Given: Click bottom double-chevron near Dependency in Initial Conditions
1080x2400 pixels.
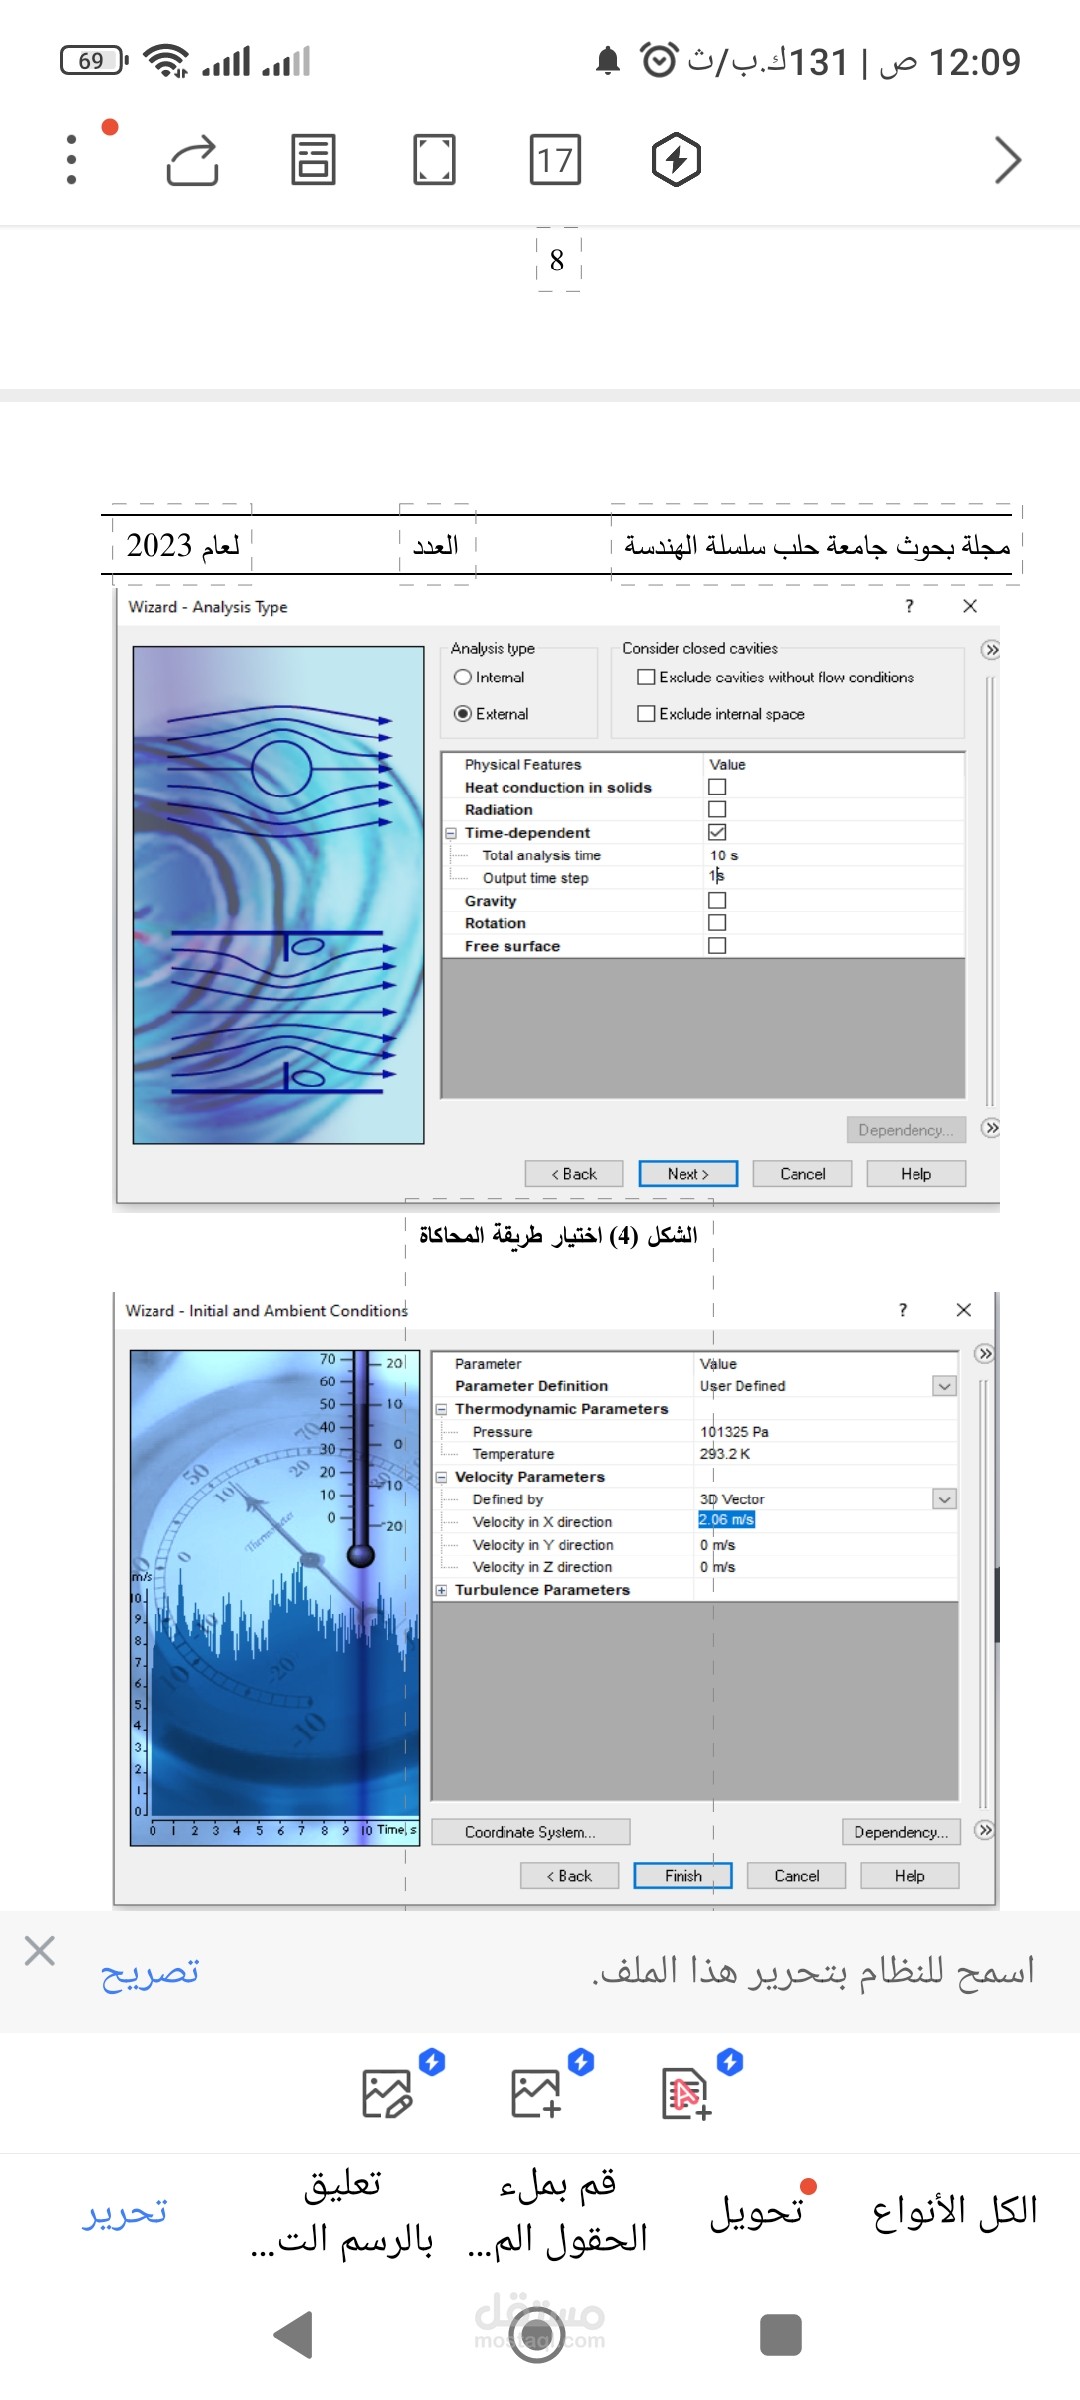Looking at the screenshot, I should (985, 1830).
